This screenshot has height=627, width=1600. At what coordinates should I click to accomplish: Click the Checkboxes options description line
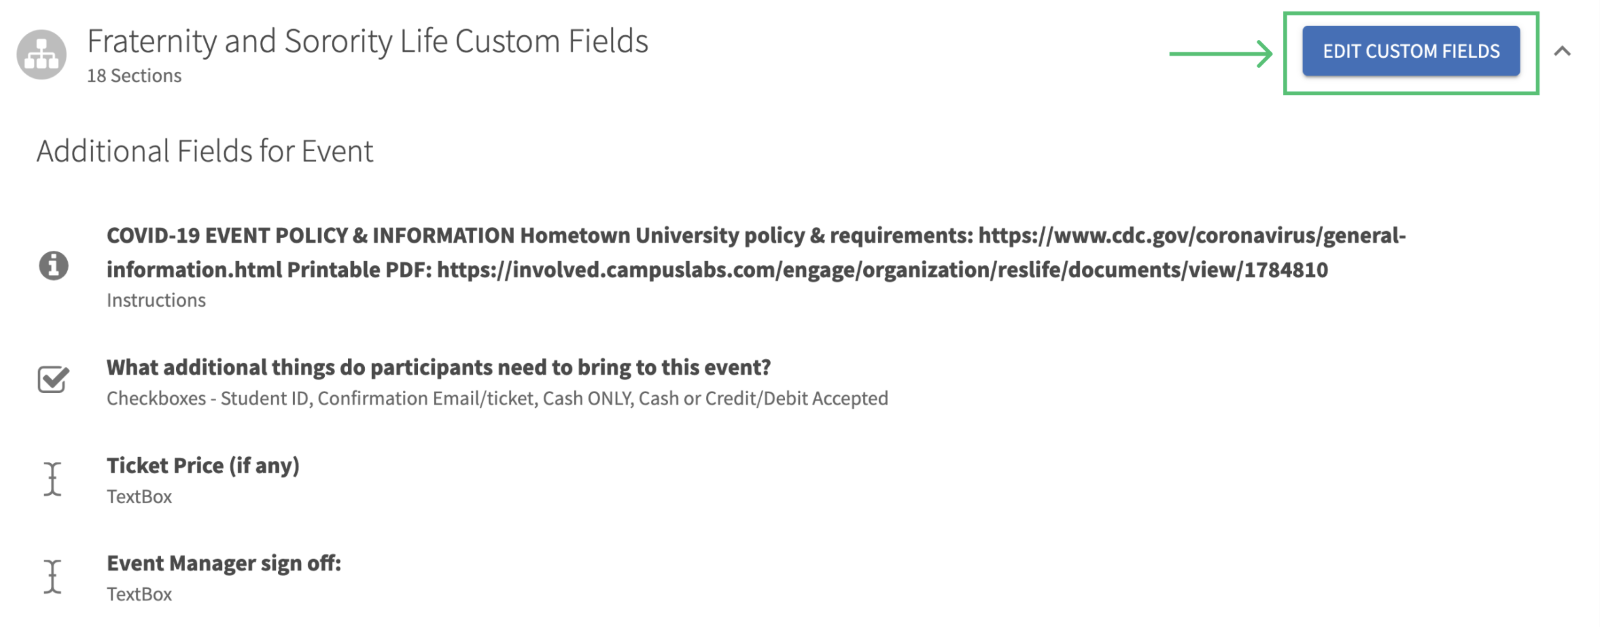click(497, 398)
